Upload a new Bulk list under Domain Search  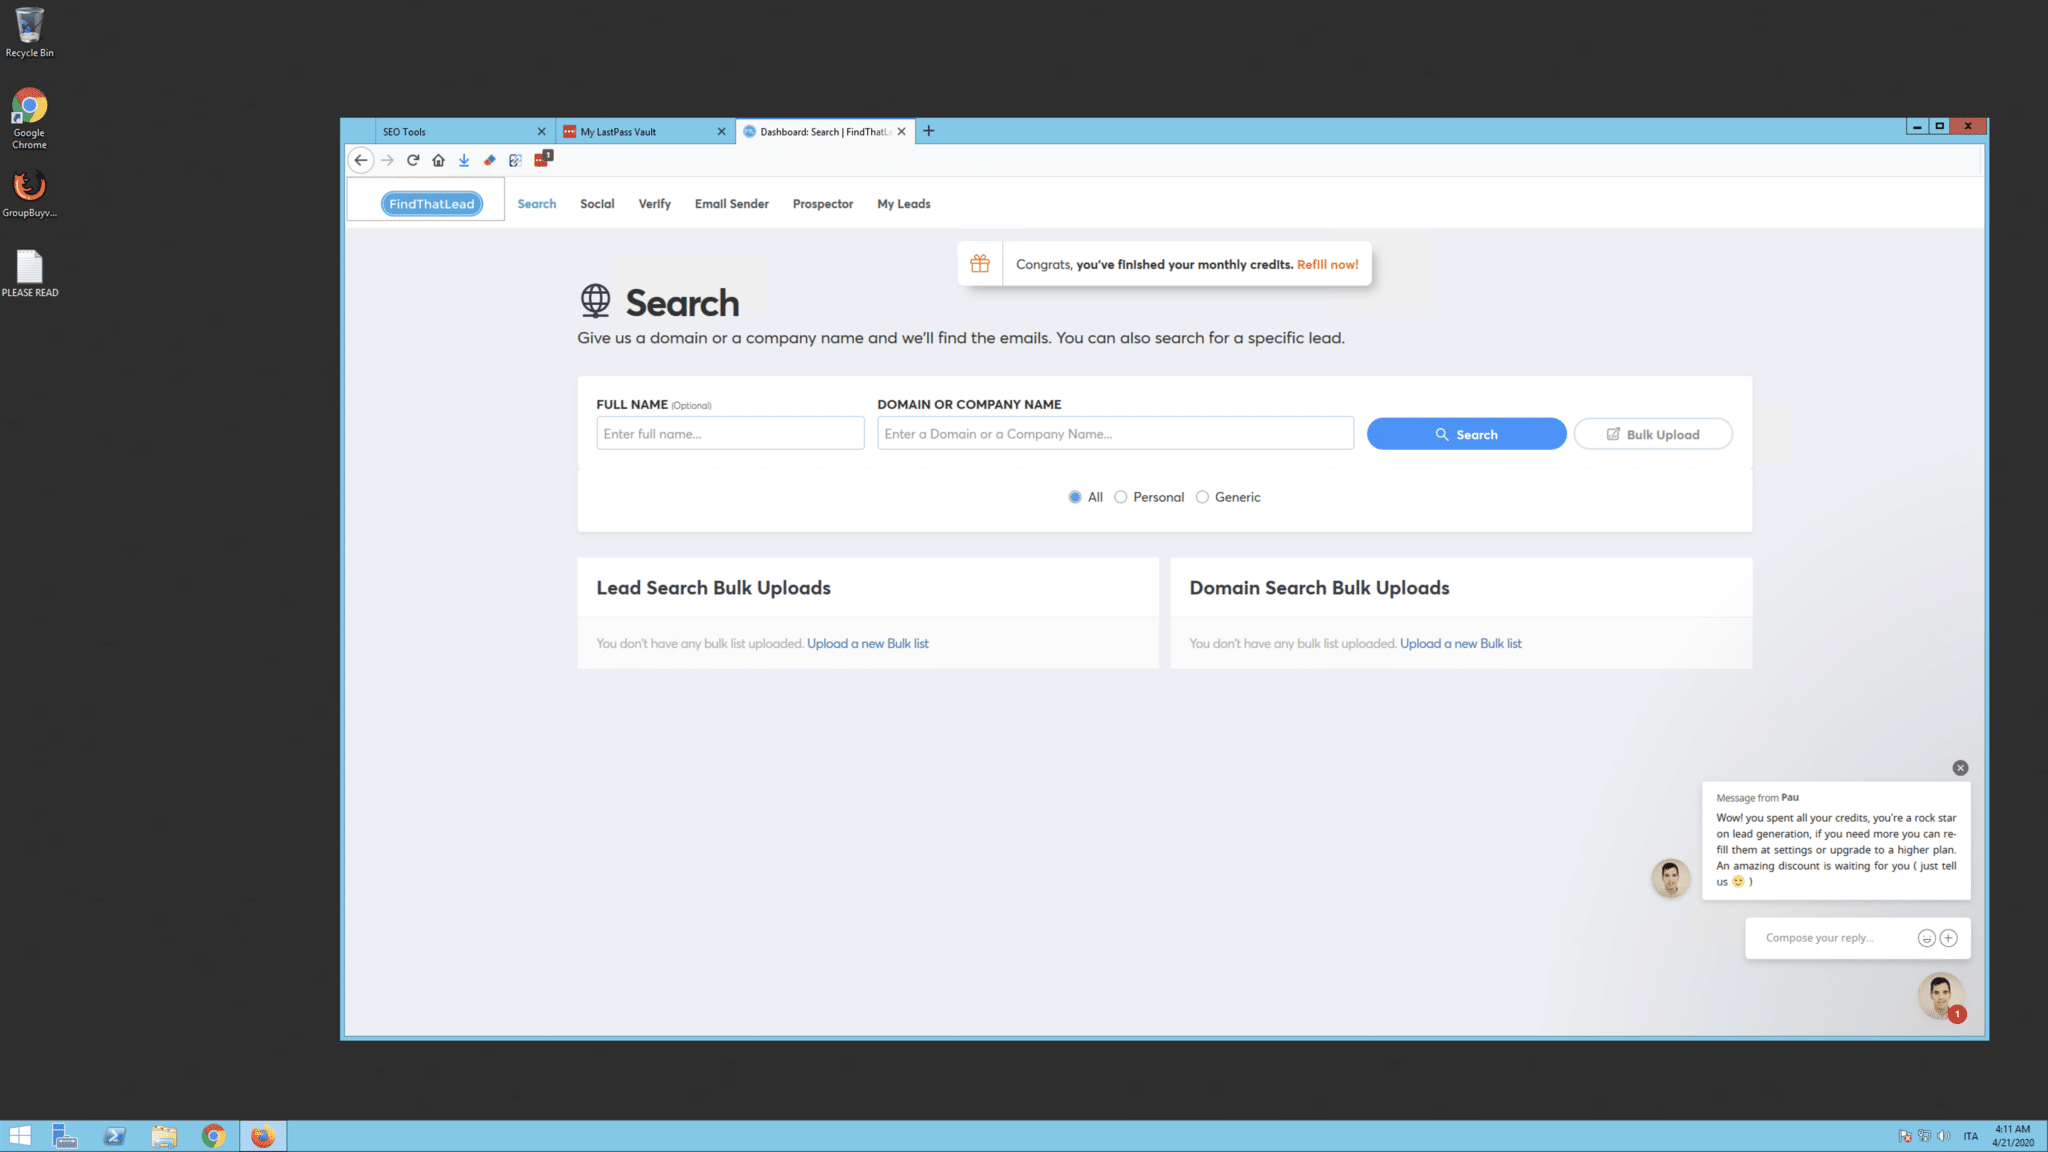click(1461, 644)
